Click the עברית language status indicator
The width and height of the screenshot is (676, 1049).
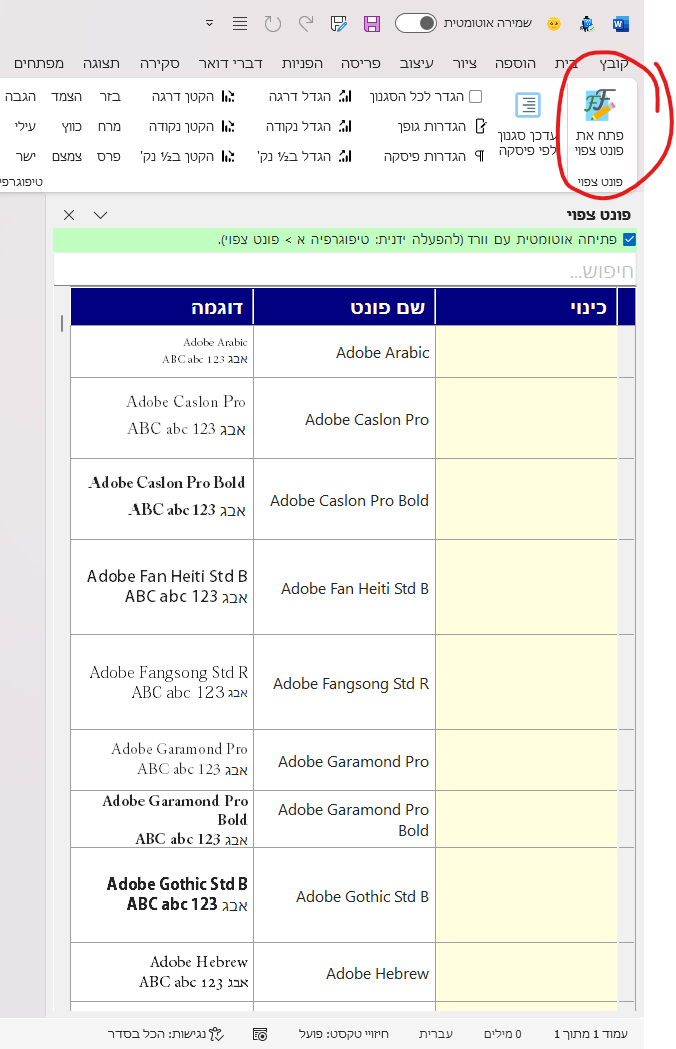point(436,1034)
